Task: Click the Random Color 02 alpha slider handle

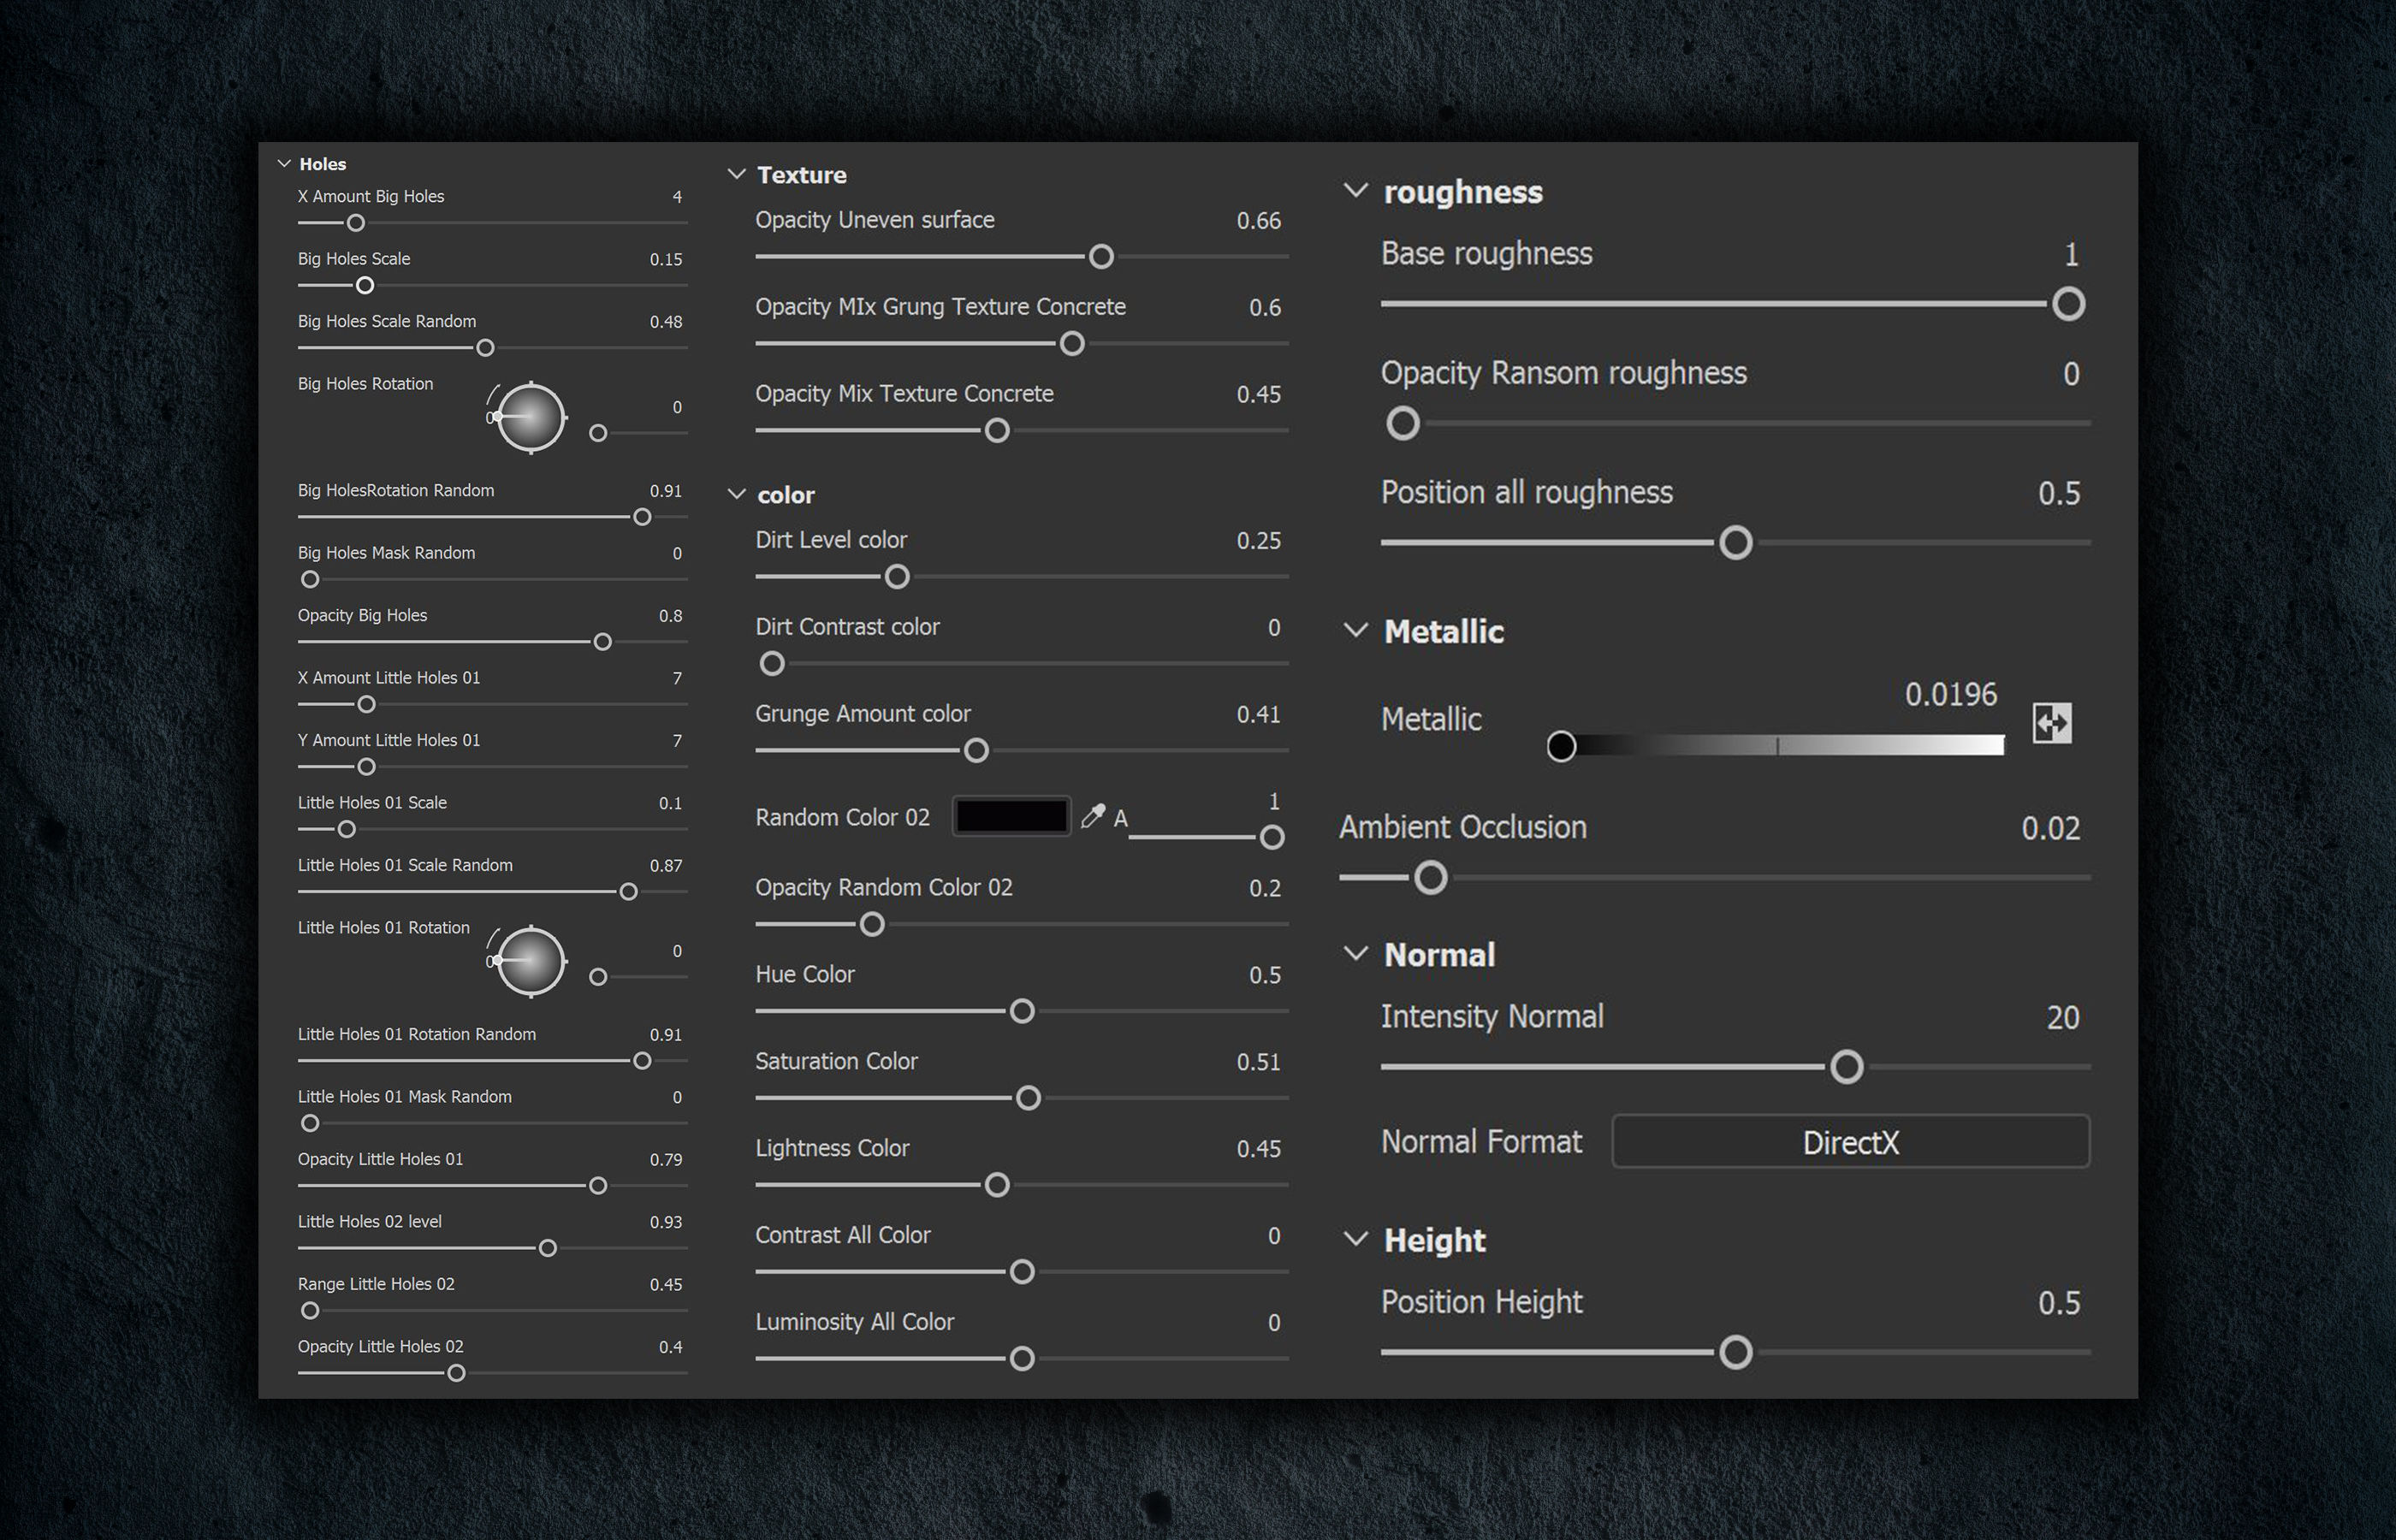Action: 1271,837
